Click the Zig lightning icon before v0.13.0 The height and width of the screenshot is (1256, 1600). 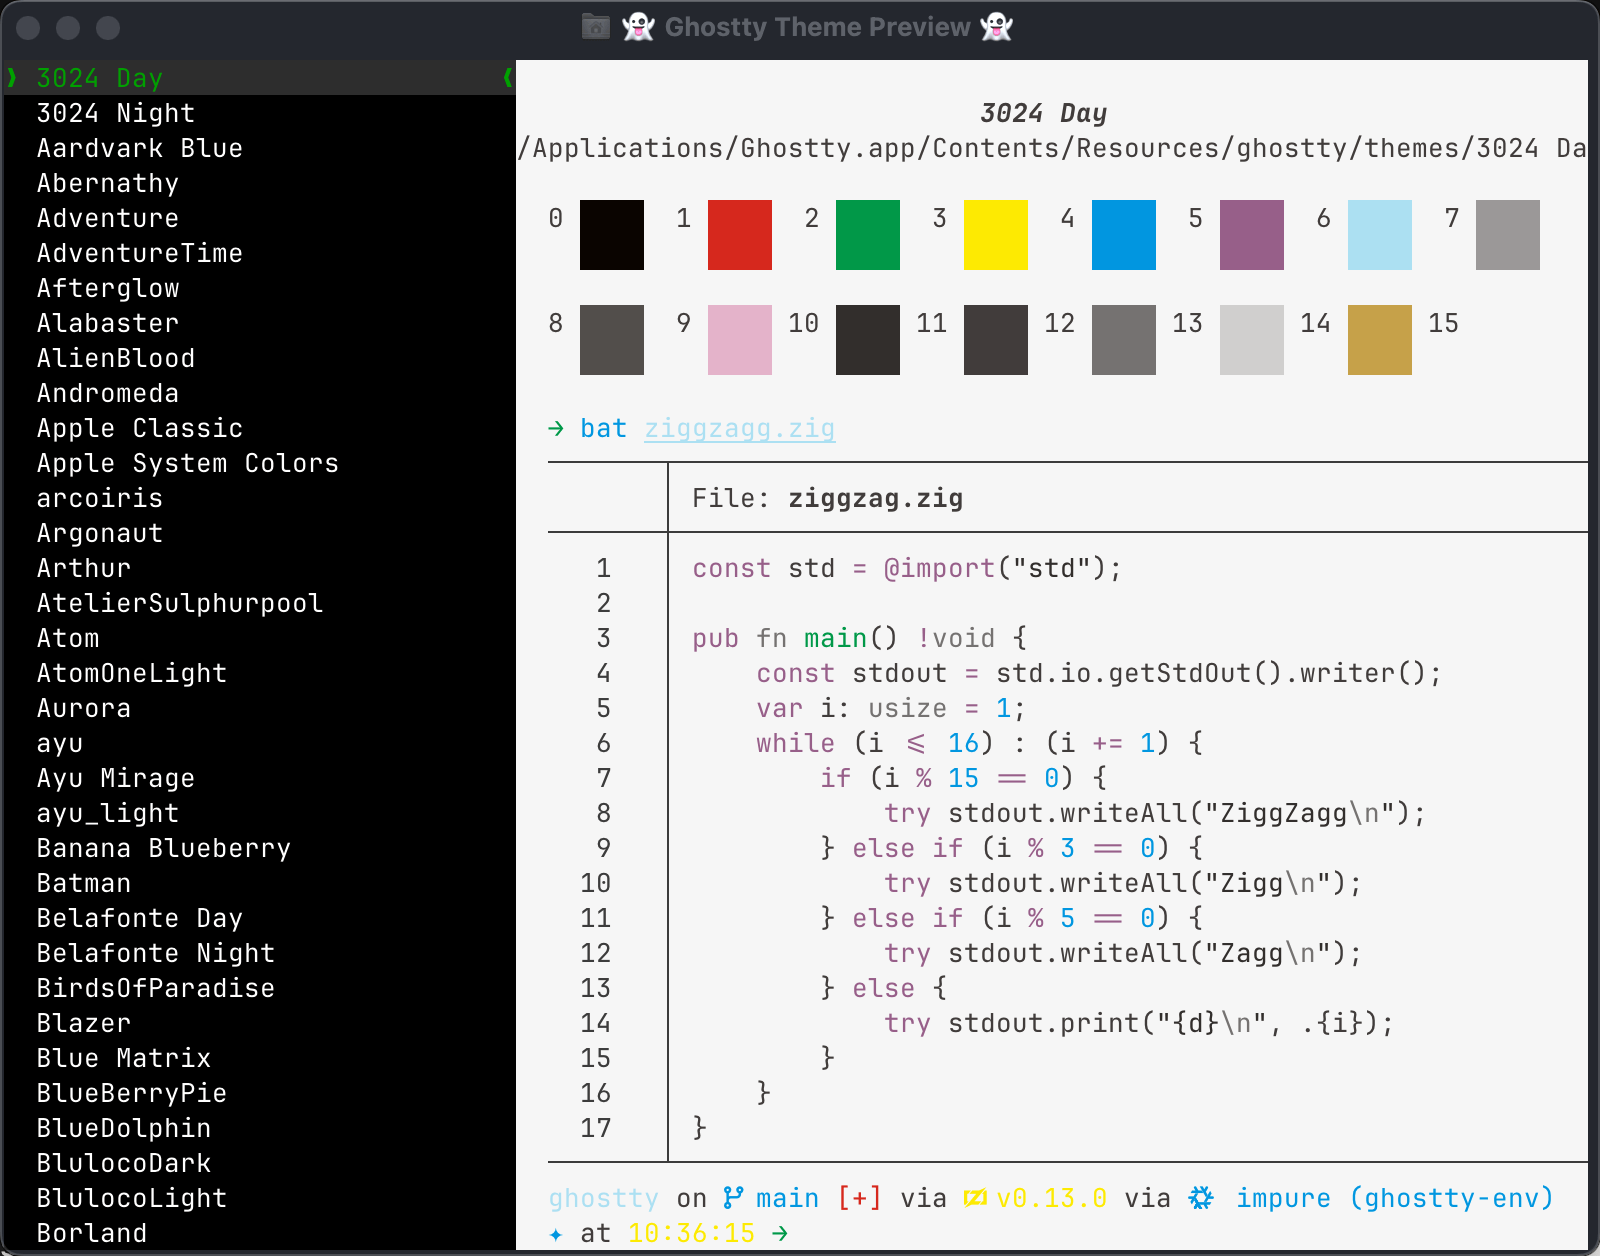pyautogui.click(x=975, y=1198)
